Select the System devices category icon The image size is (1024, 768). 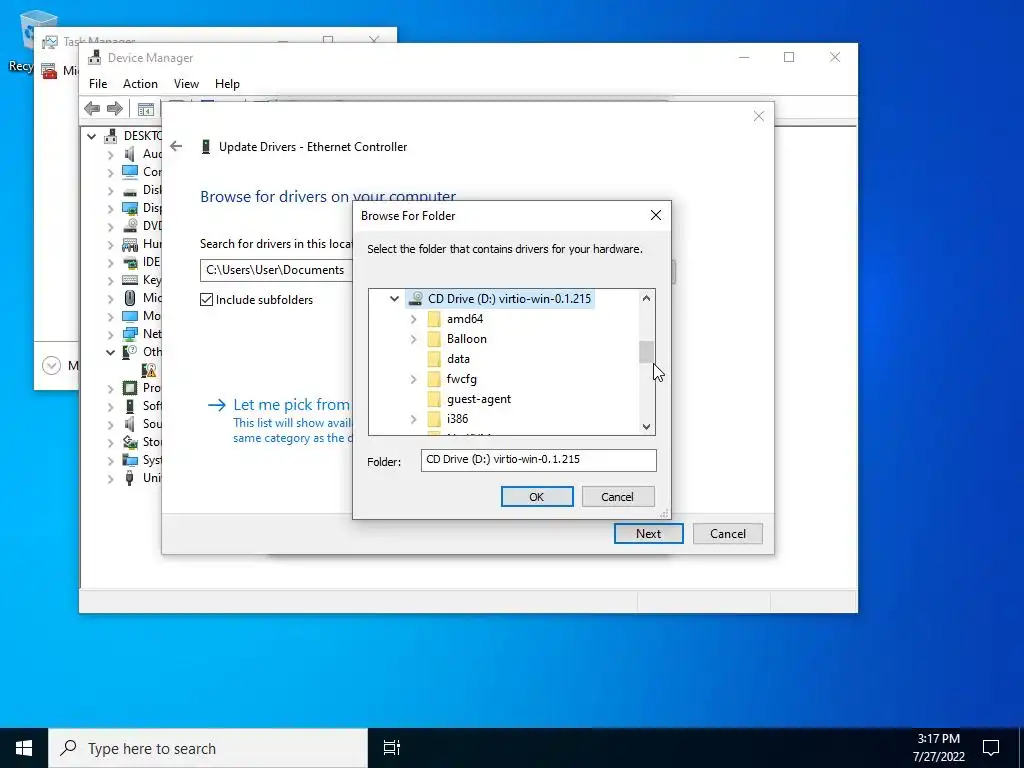(130, 460)
